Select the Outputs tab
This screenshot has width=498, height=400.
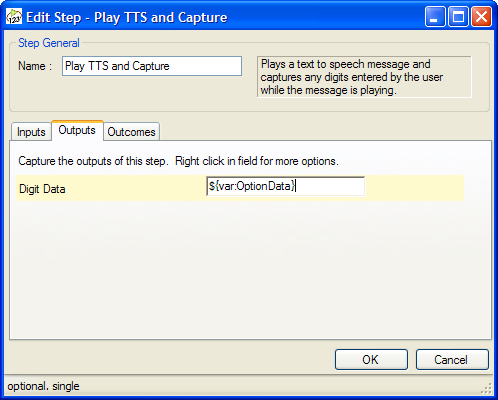[x=77, y=130]
